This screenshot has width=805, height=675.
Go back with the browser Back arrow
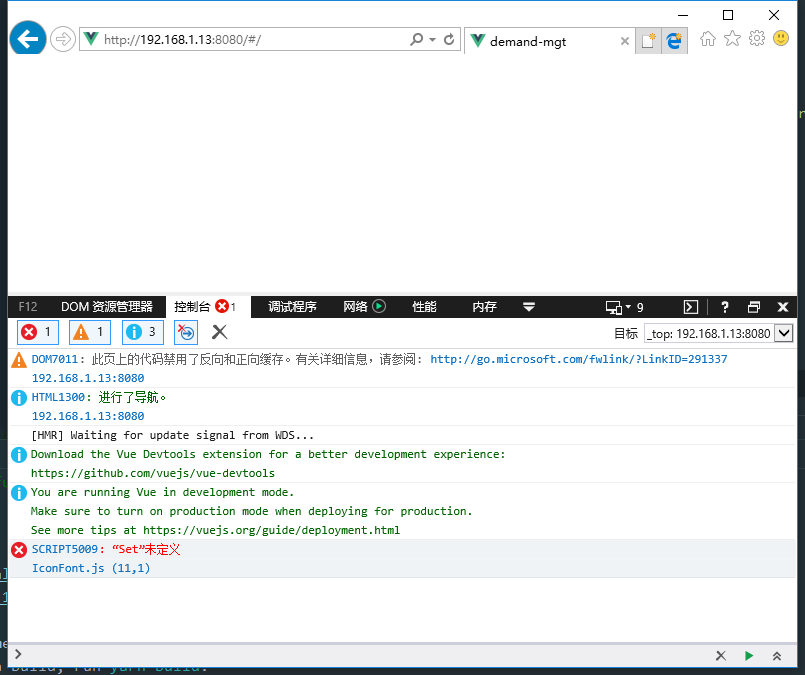28,38
